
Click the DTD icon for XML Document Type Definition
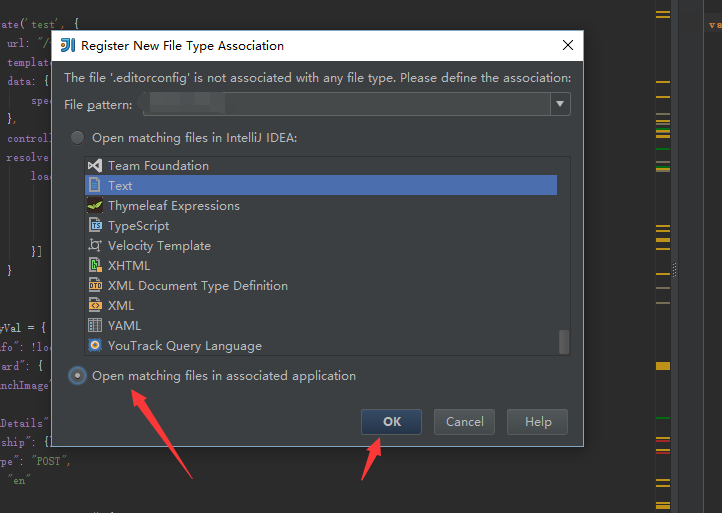point(95,286)
